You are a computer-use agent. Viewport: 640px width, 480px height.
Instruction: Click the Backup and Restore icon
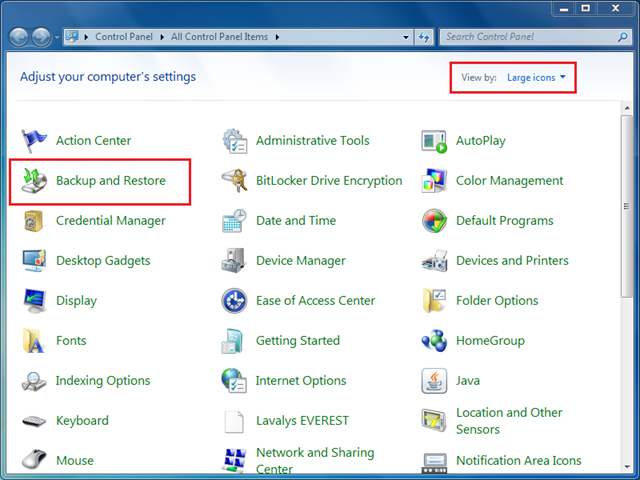(x=34, y=181)
